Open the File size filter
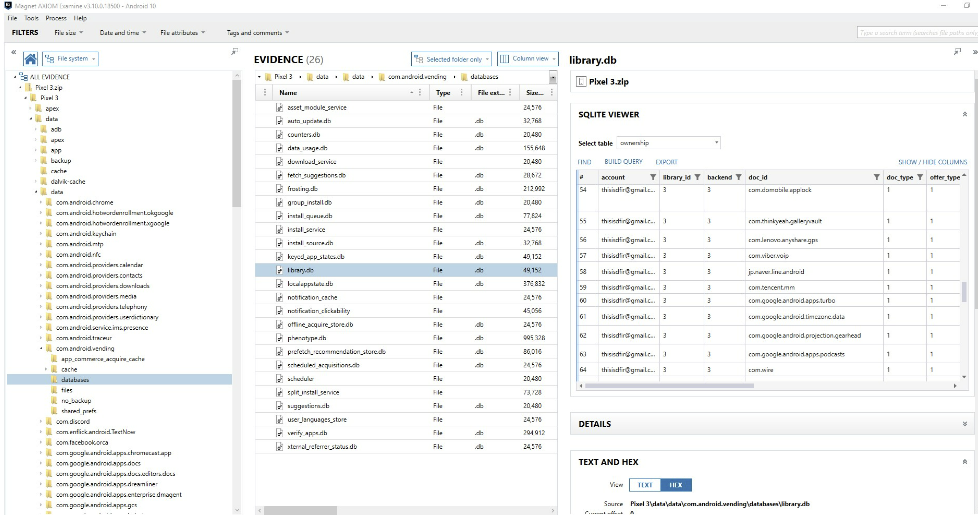Image resolution: width=978 pixels, height=525 pixels. coord(69,32)
